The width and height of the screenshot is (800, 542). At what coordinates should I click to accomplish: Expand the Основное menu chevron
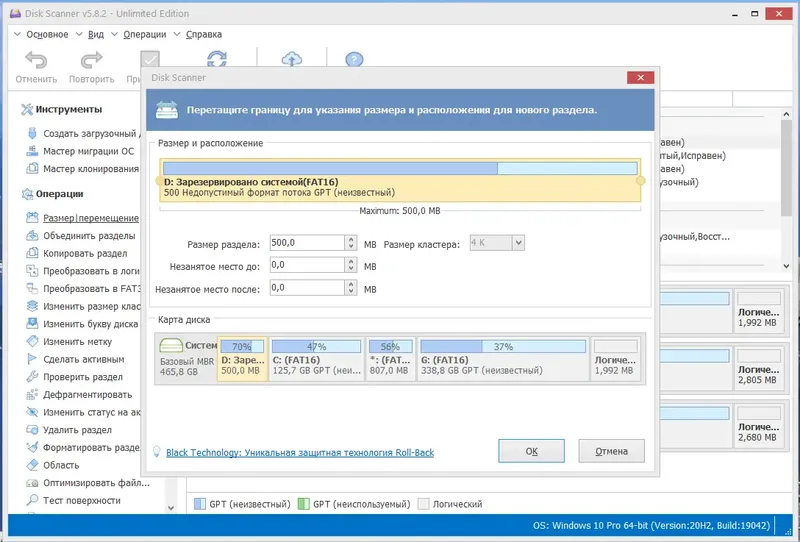pyautogui.click(x=17, y=34)
